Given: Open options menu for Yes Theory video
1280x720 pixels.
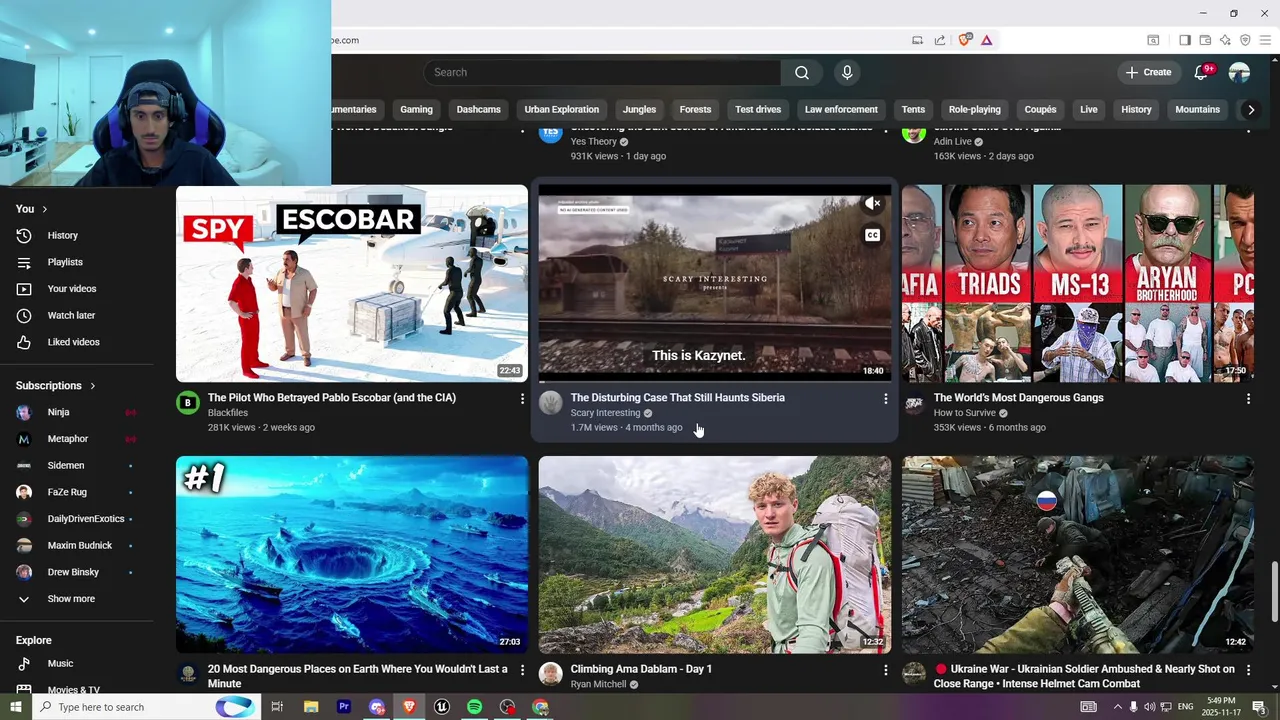Looking at the screenshot, I should (x=885, y=129).
